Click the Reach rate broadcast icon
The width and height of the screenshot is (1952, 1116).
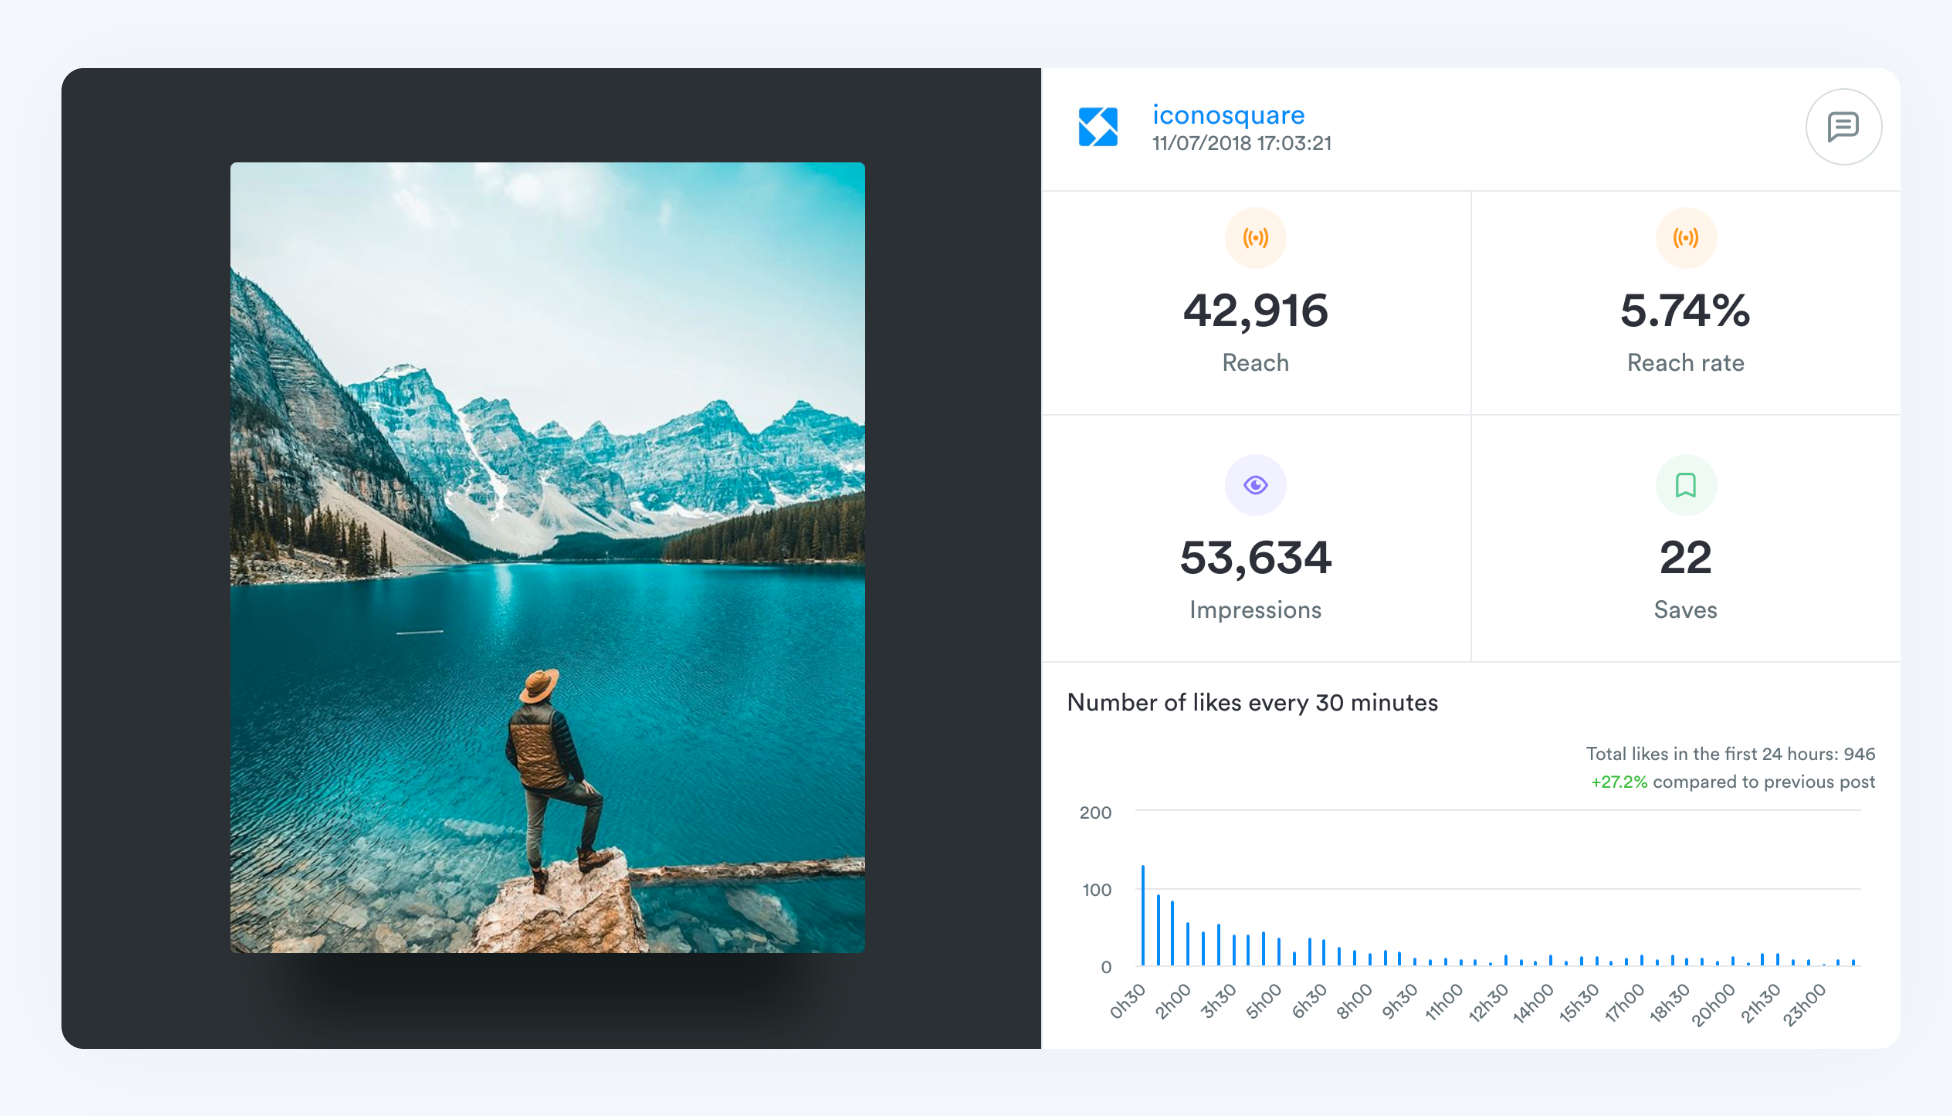click(1685, 238)
